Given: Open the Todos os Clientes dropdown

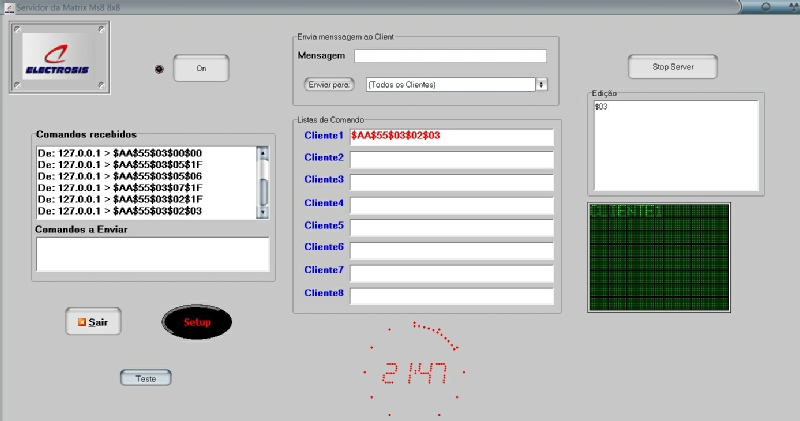Looking at the screenshot, I should (x=542, y=85).
